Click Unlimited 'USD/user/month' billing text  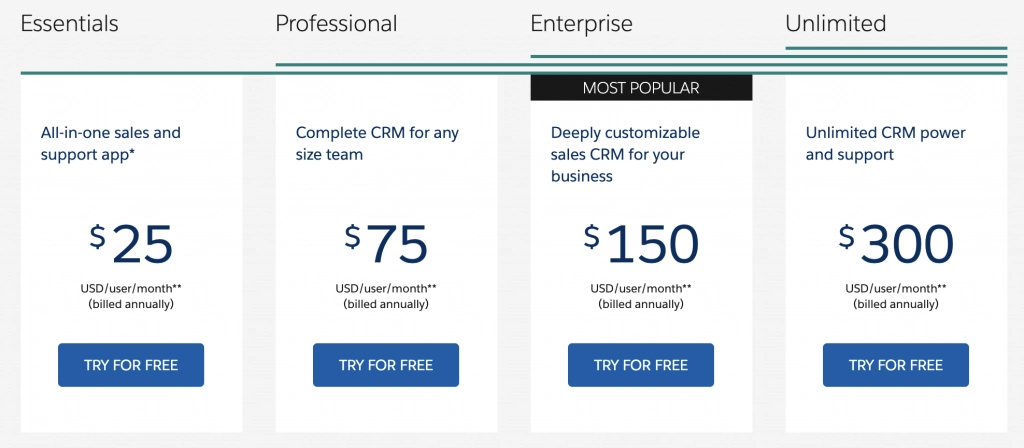pos(896,289)
